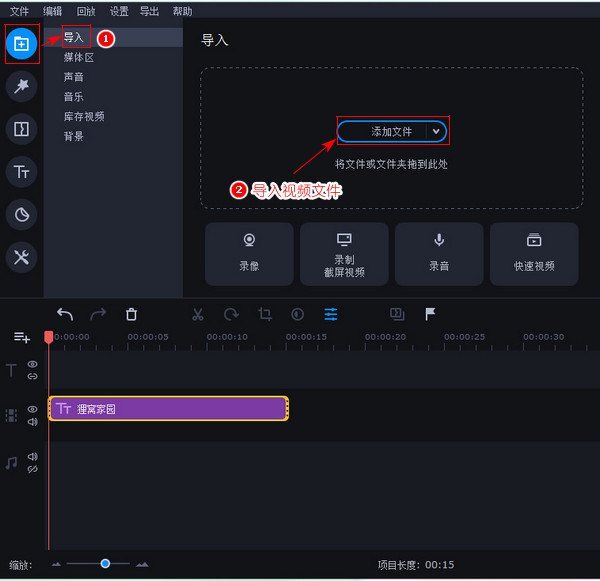Zoom in timeline with large mountain icon

point(142,564)
